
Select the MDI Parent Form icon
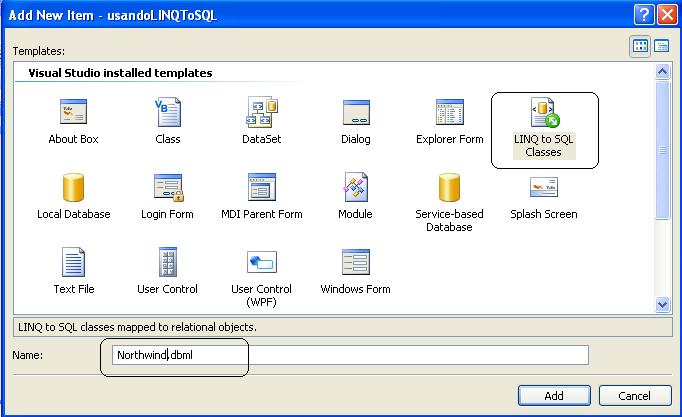point(262,187)
